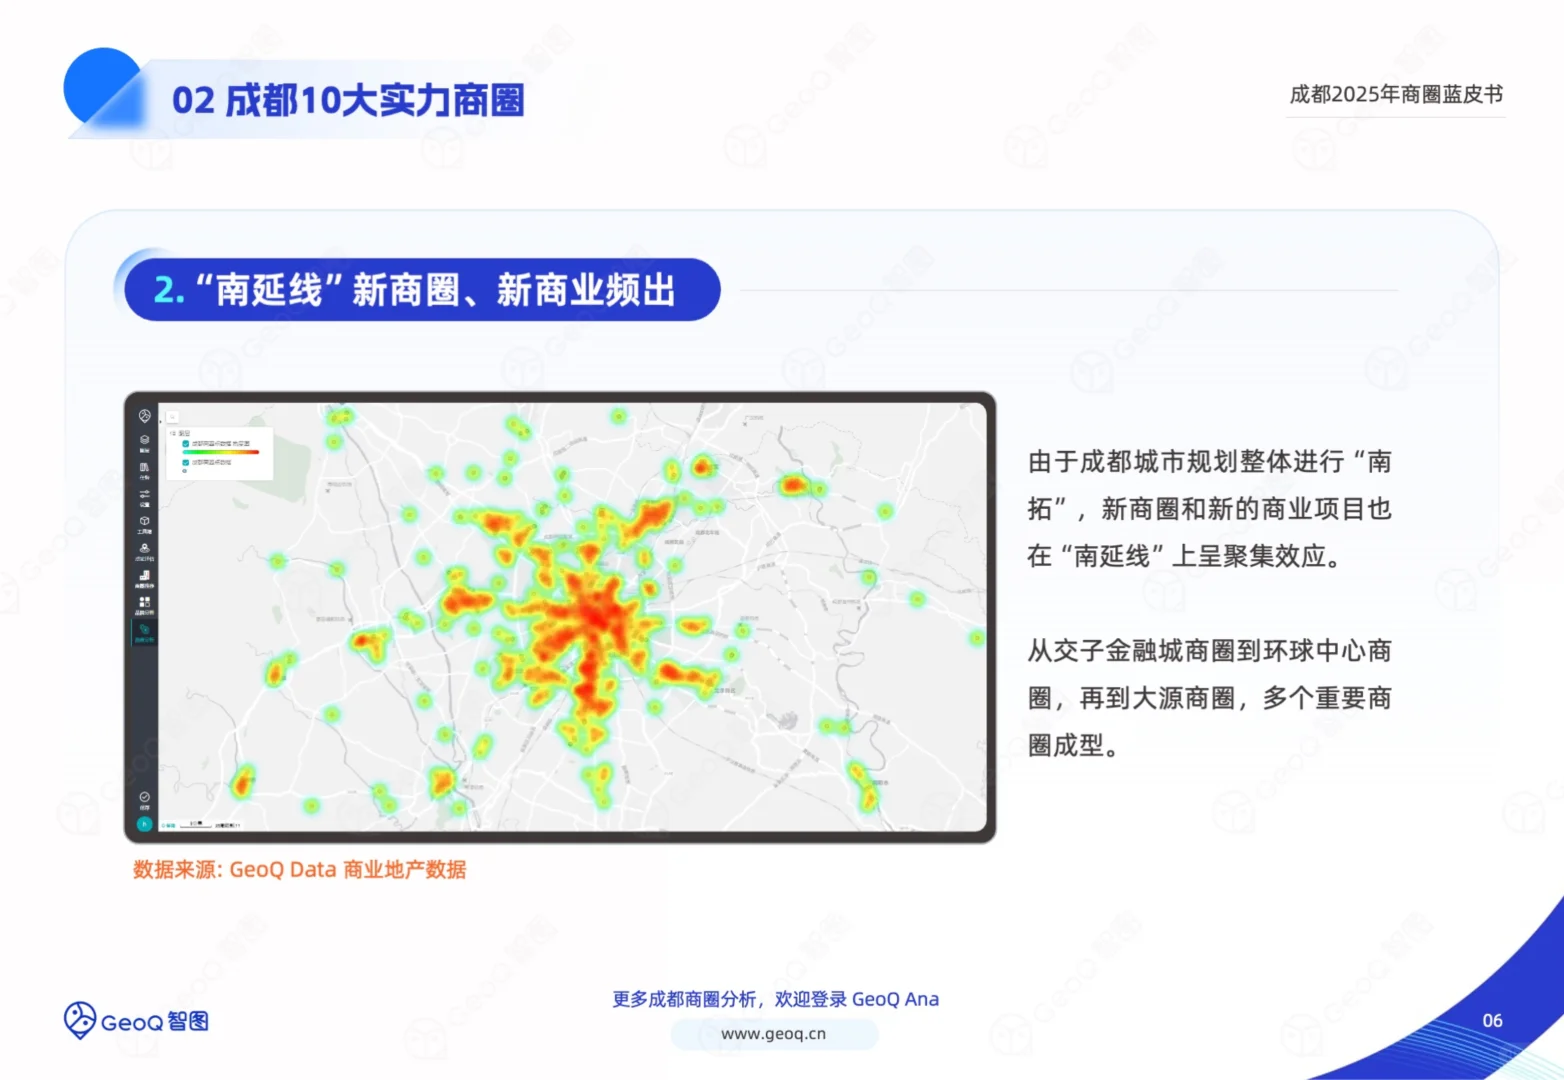
Task: Click the heatmap color gradient bar in the legend
Action: point(220,452)
